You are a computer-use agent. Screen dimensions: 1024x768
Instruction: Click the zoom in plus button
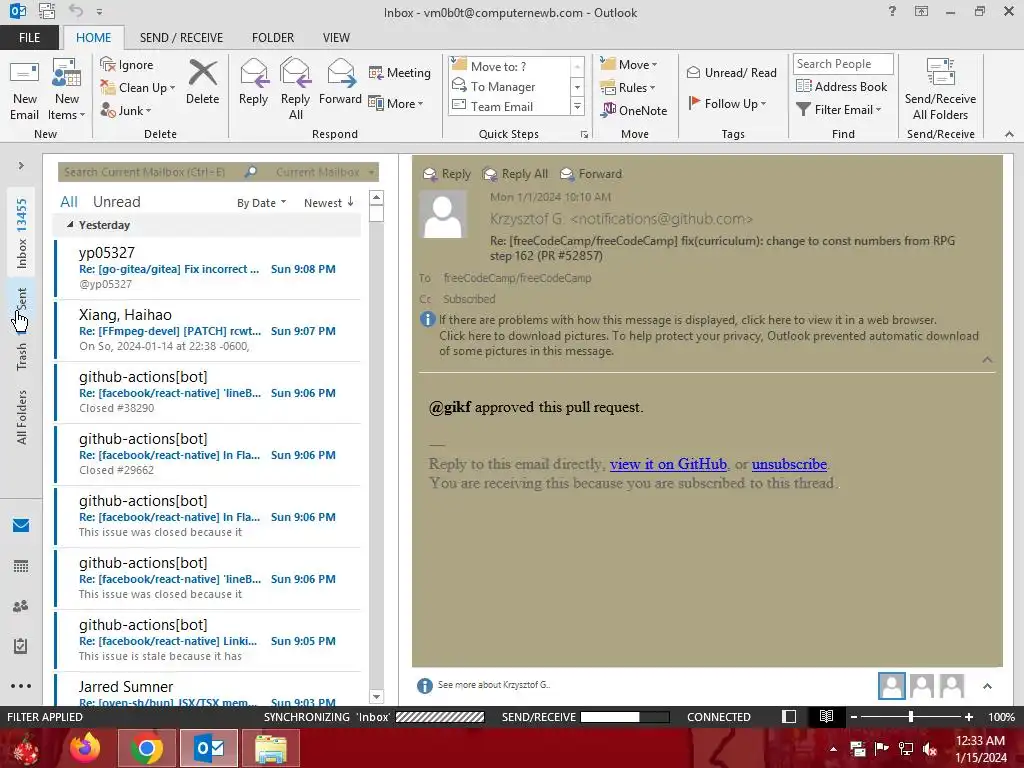click(x=968, y=716)
